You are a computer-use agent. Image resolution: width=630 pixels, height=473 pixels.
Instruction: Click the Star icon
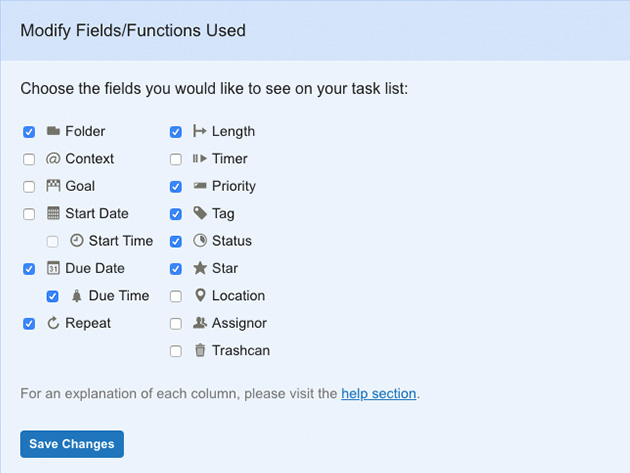200,268
